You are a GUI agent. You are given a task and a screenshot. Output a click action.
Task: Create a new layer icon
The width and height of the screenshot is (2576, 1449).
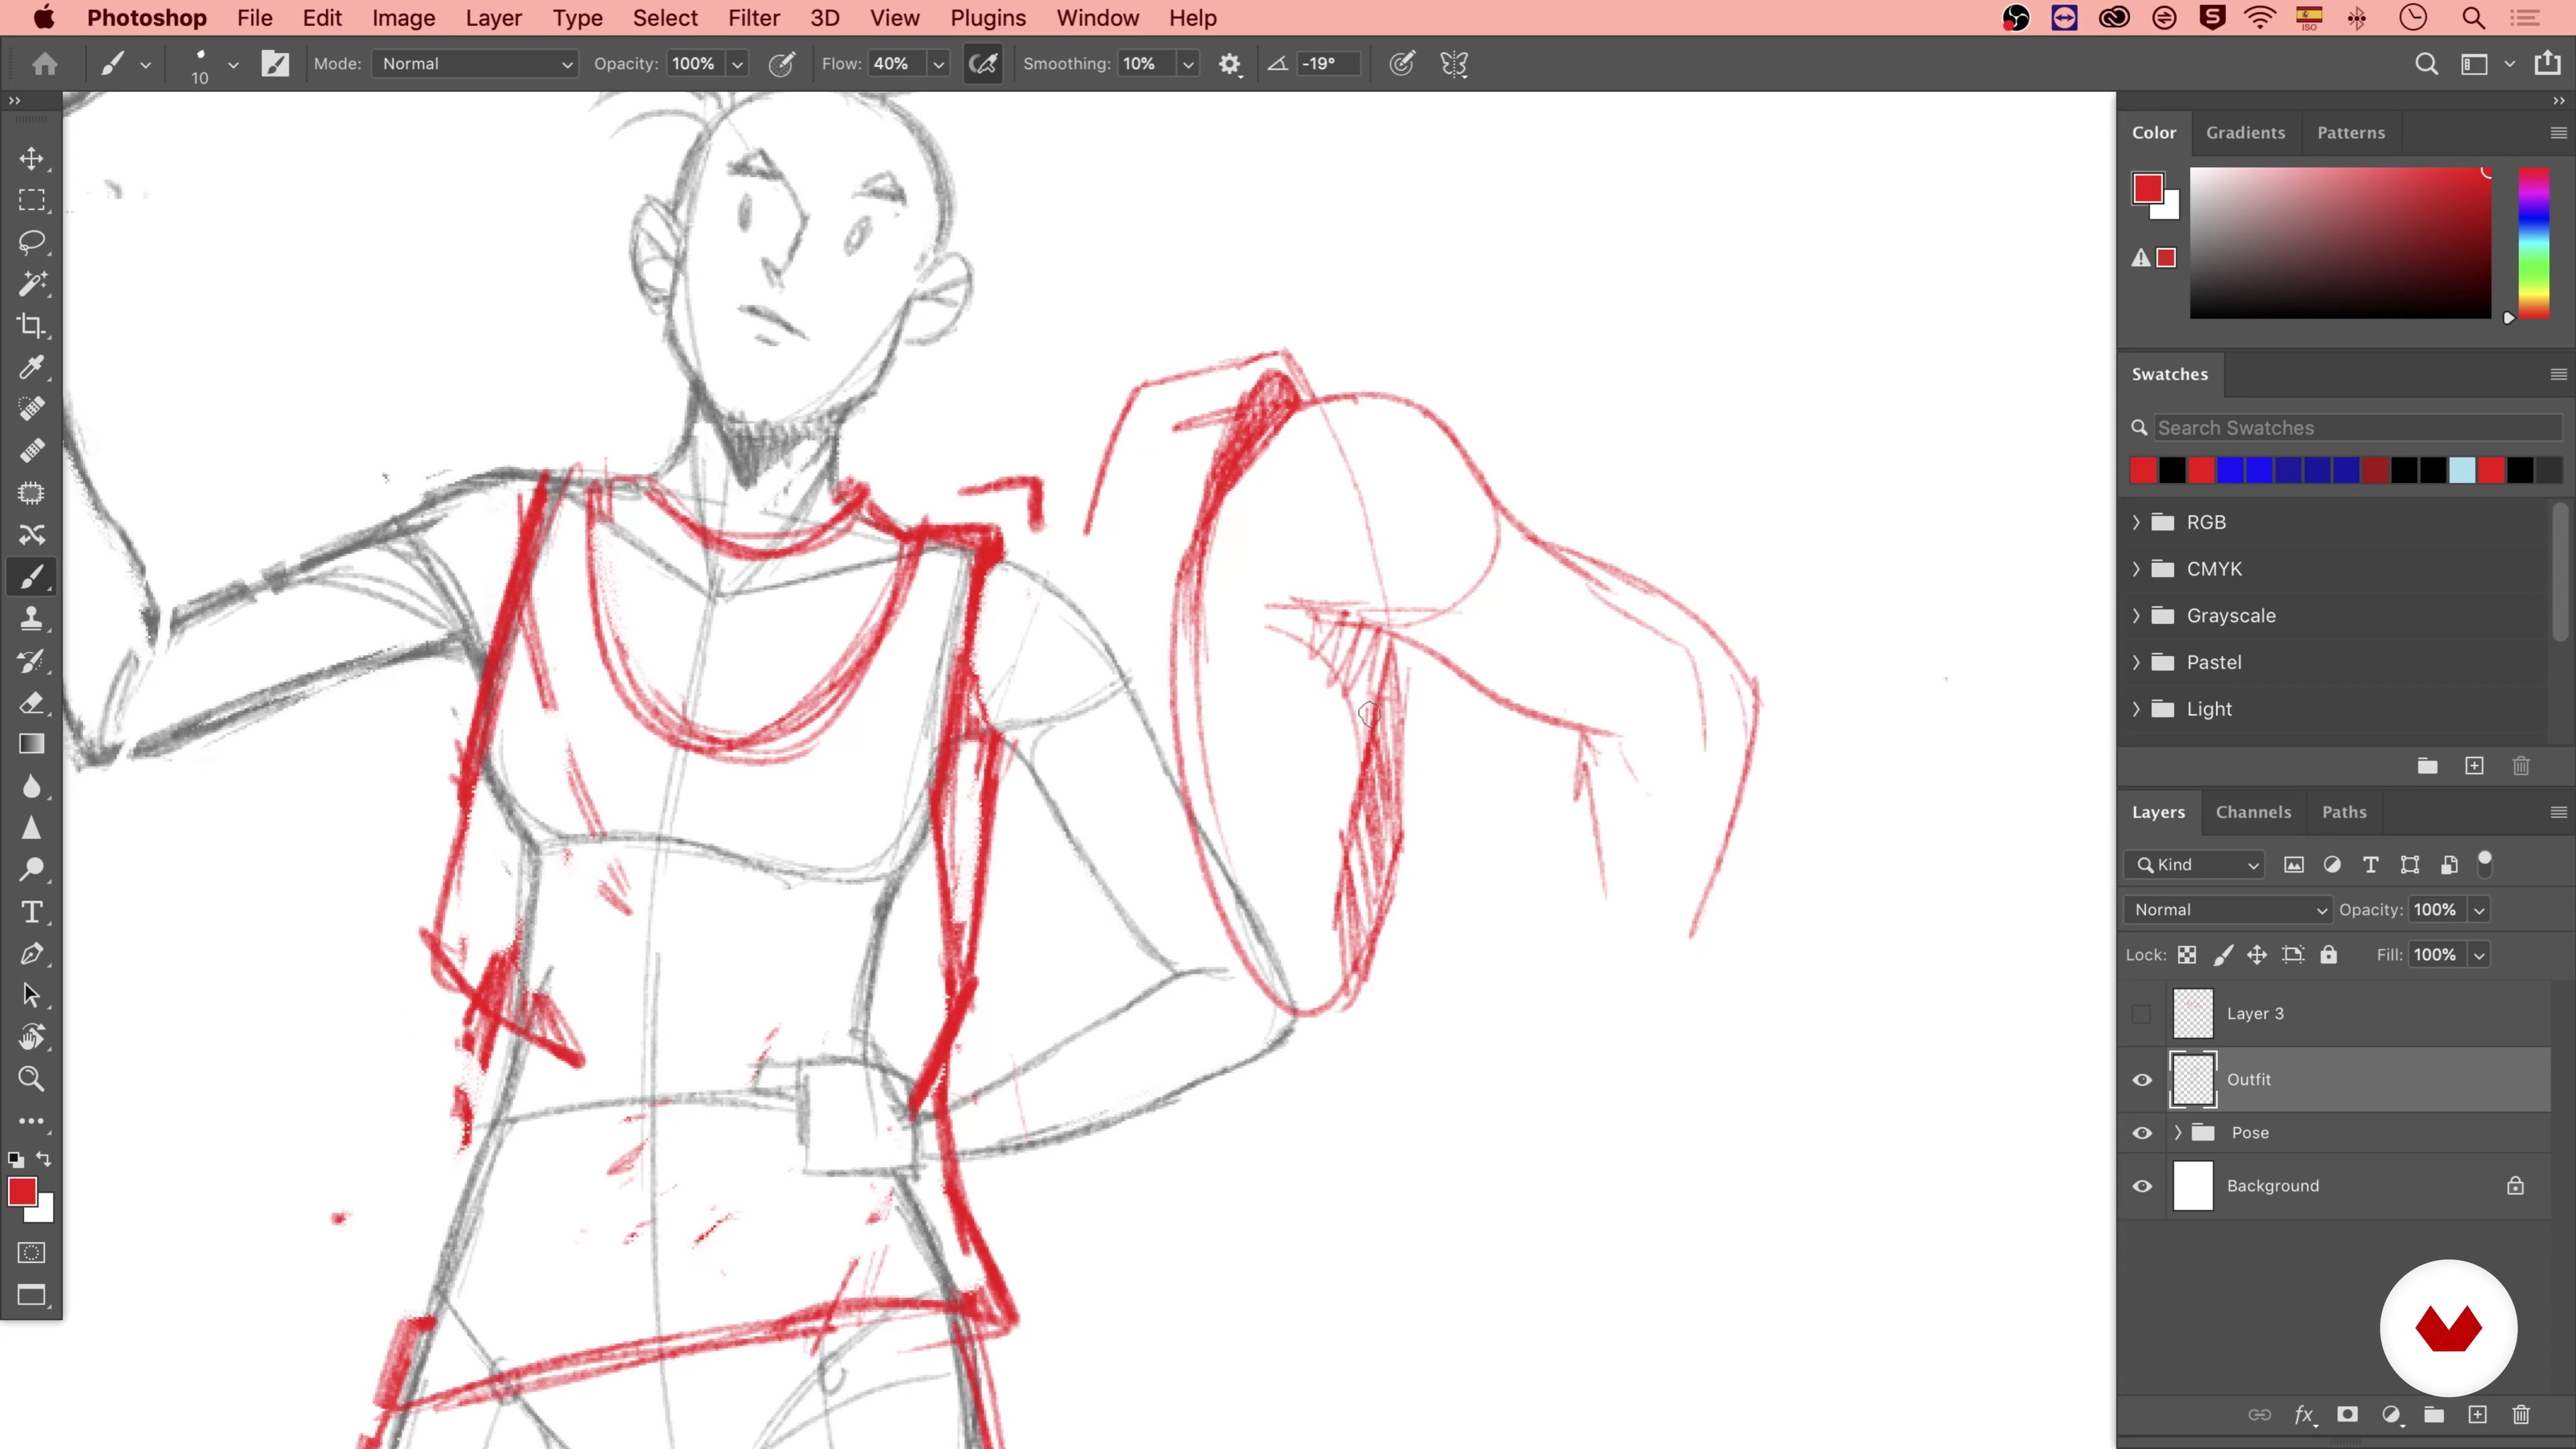tap(2477, 1415)
